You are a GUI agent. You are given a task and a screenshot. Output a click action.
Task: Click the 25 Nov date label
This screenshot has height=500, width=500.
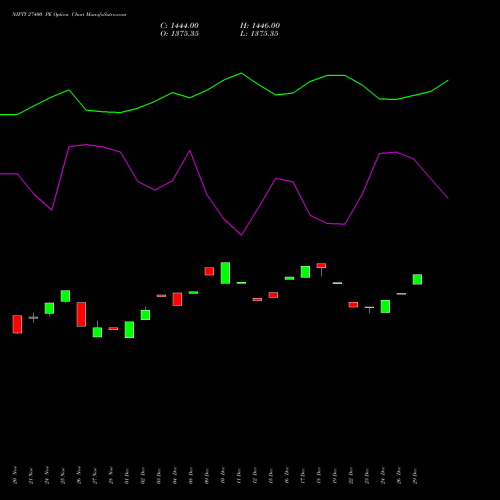(63, 475)
